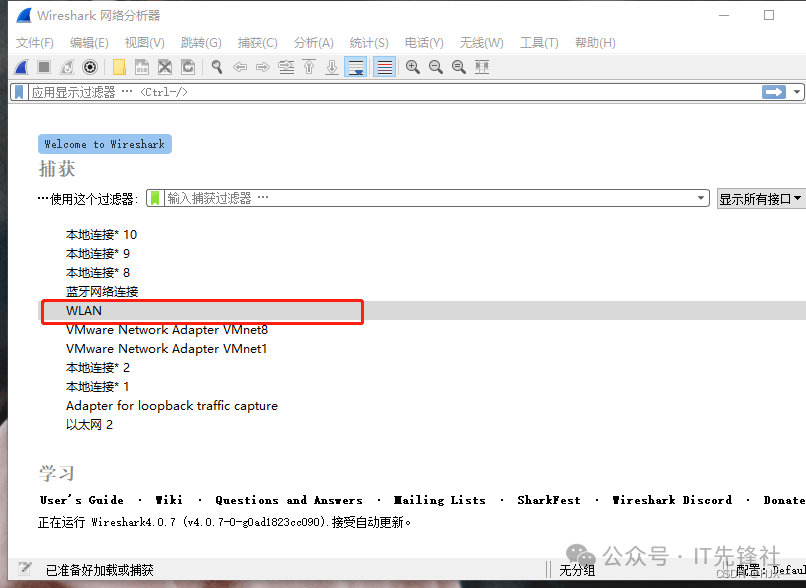Start capturing packets with shark fin icon
This screenshot has height=588, width=806.
pyautogui.click(x=21, y=67)
